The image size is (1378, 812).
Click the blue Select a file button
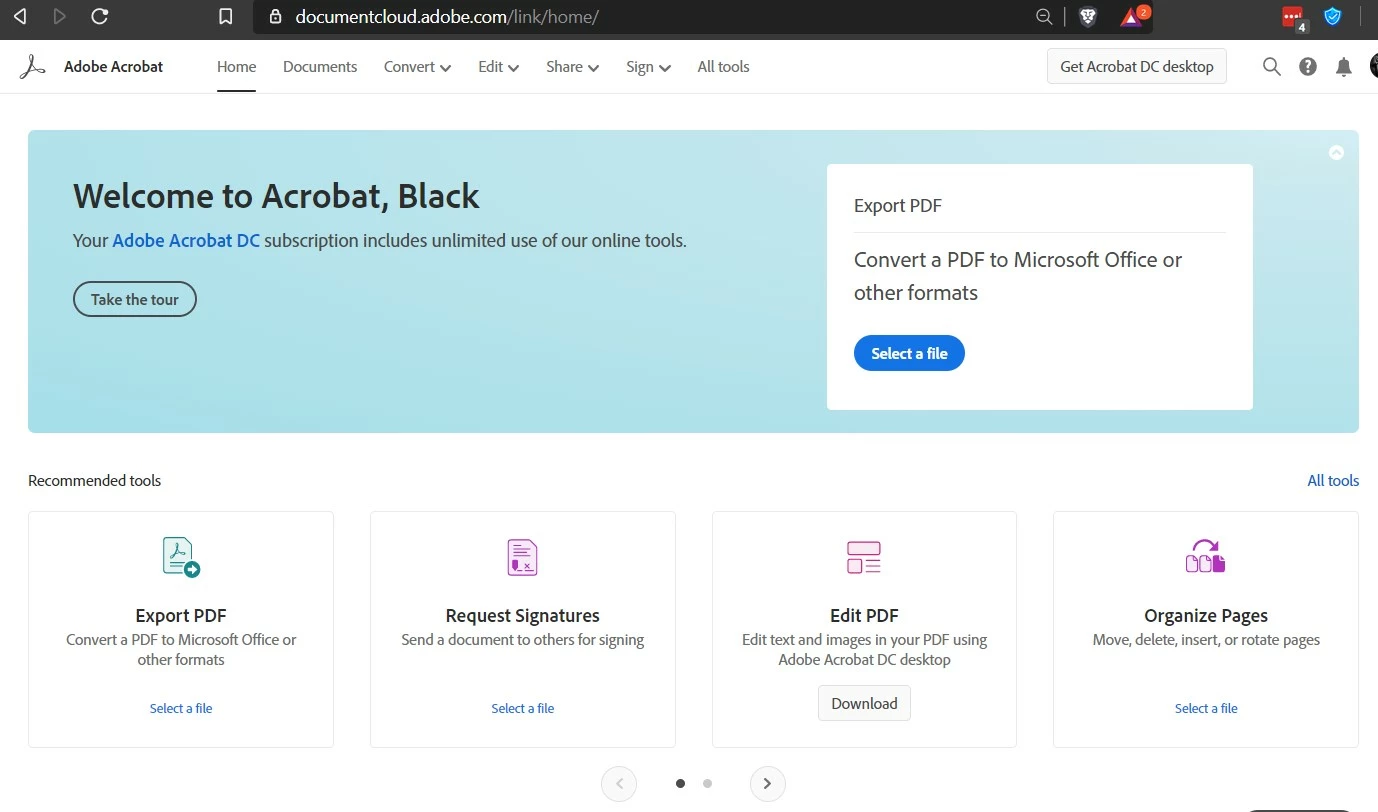(909, 353)
